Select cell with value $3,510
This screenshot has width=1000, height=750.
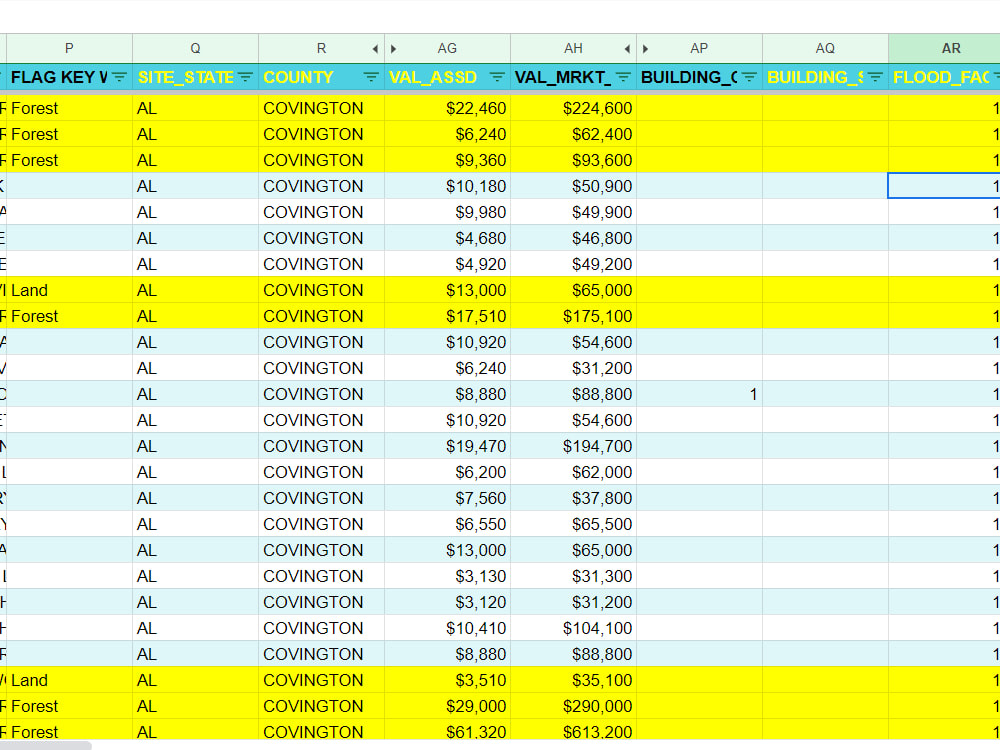pyautogui.click(x=447, y=680)
